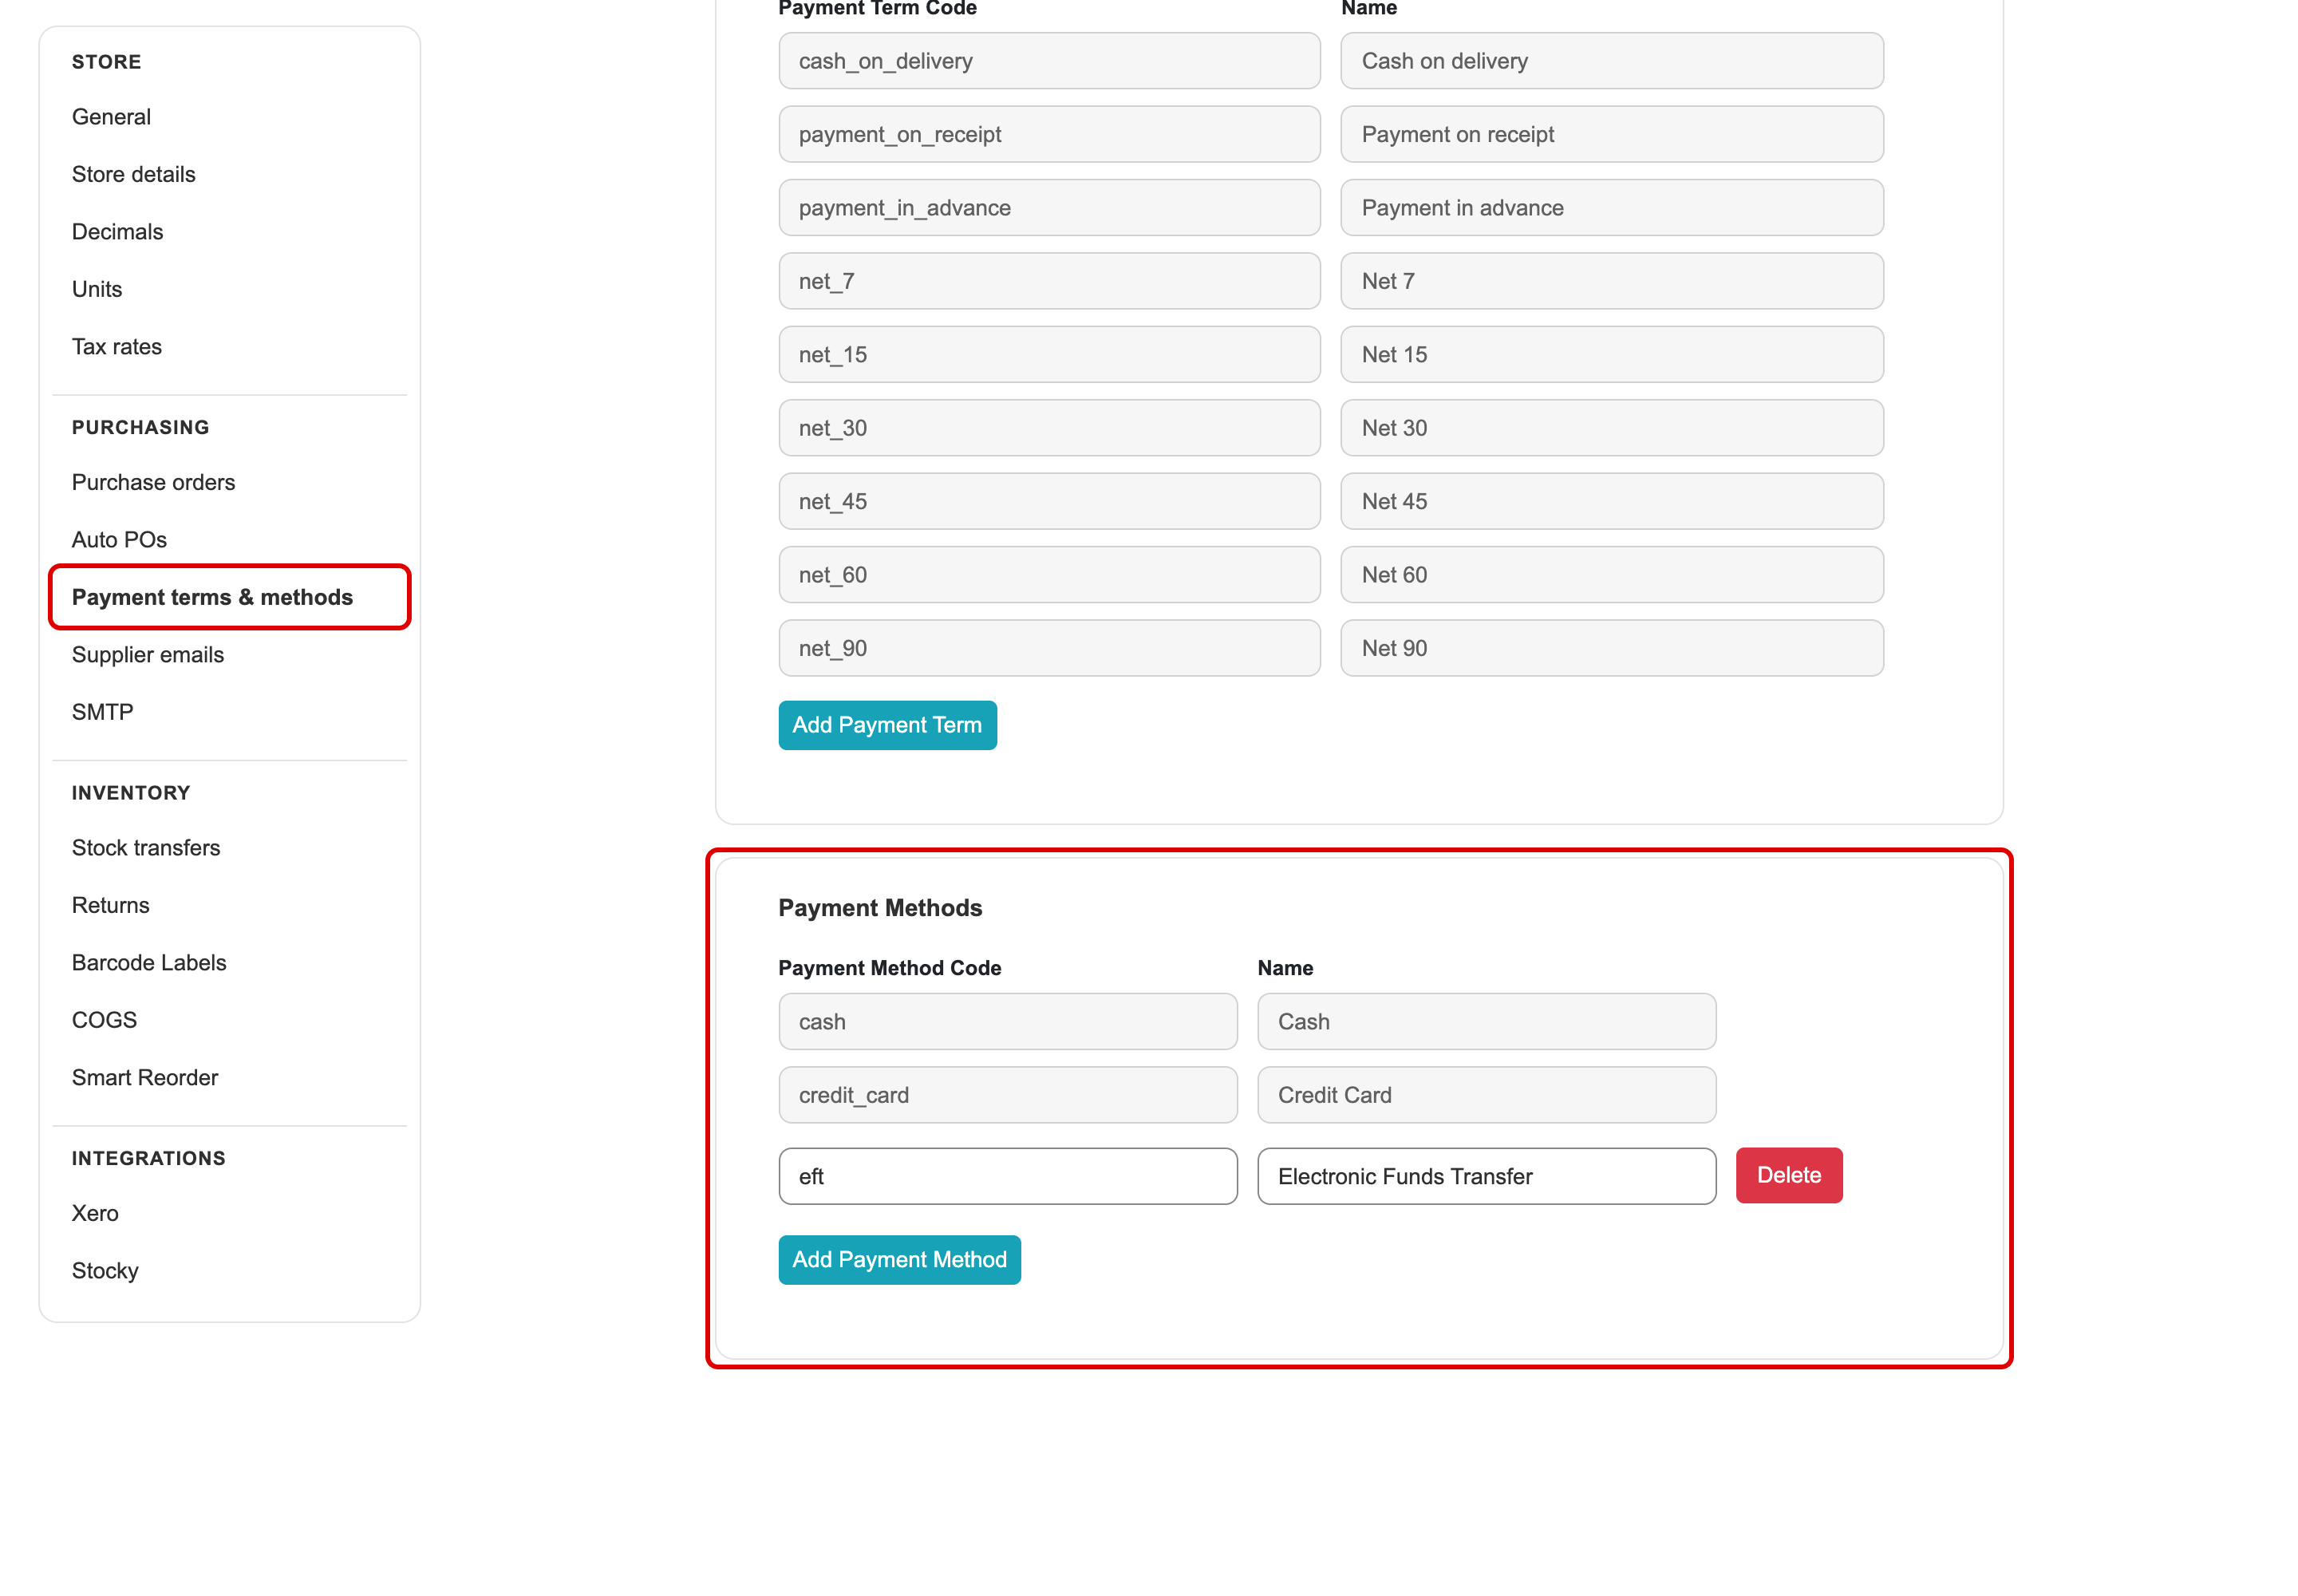Click the payment_on_receipt code field
The width and height of the screenshot is (2298, 1596).
[1050, 134]
